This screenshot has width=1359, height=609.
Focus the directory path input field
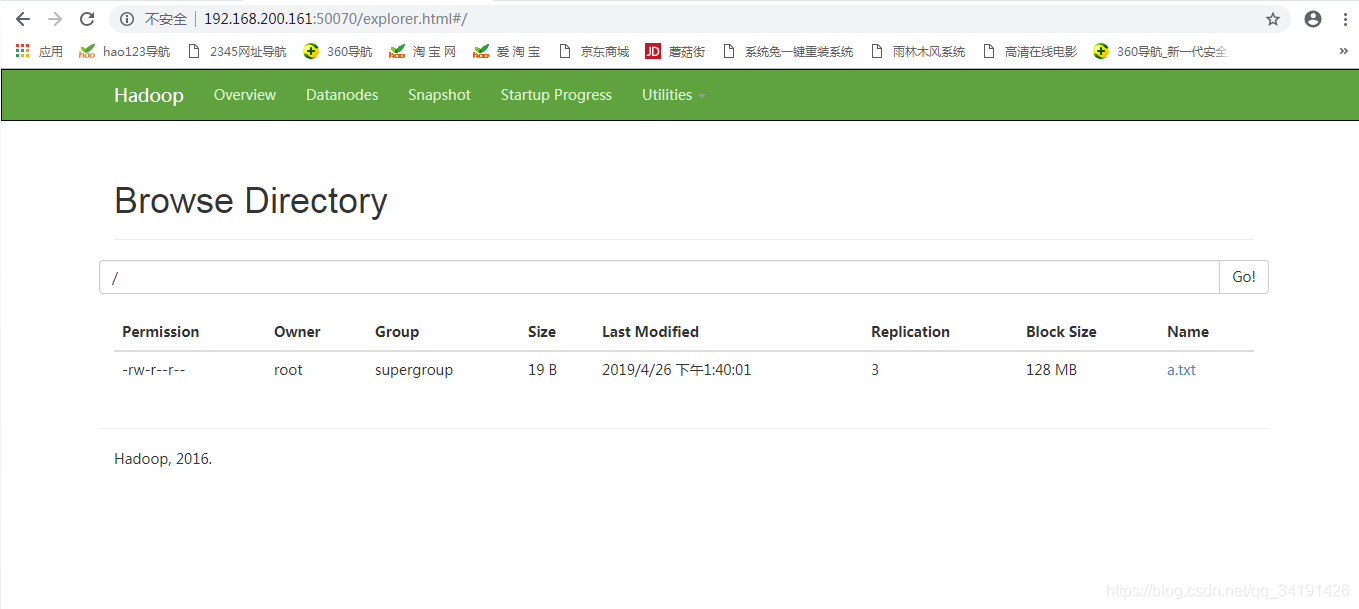[659, 277]
